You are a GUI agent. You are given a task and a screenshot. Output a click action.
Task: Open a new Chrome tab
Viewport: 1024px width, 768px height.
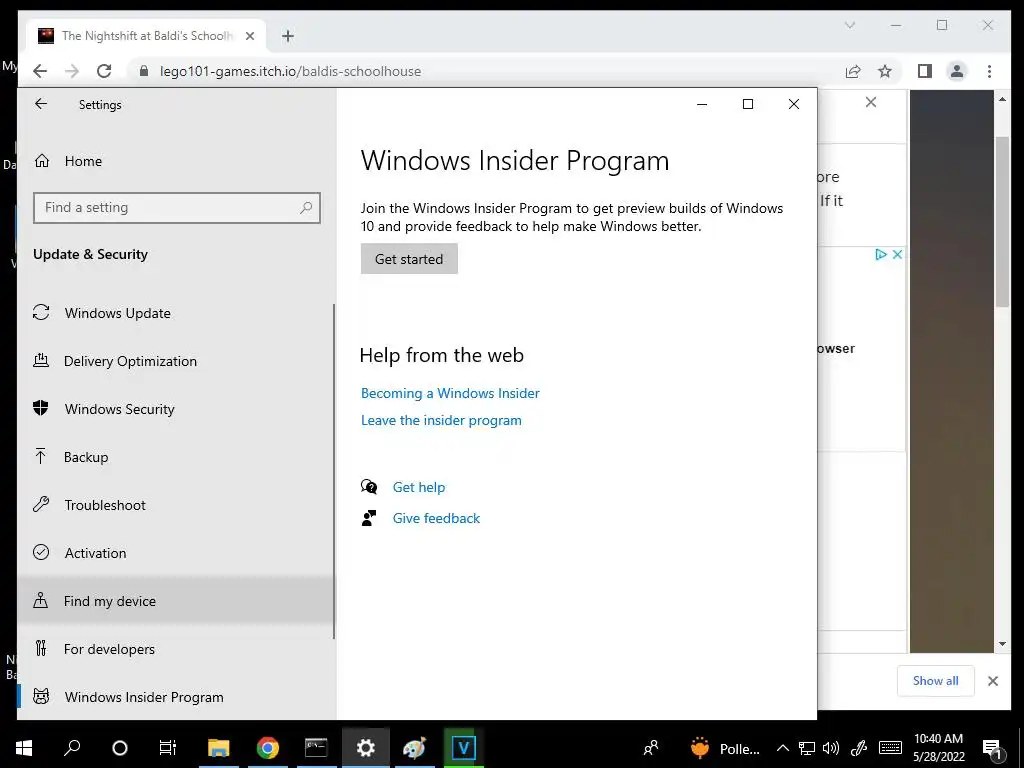288,36
